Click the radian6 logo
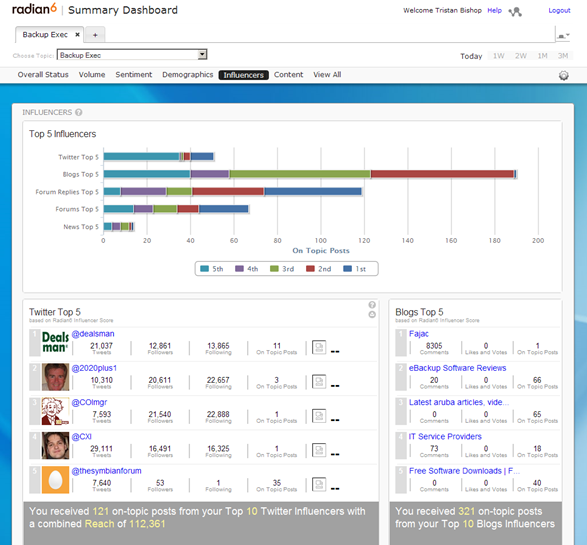Screen dimensions: 587x545 click(x=34, y=9)
